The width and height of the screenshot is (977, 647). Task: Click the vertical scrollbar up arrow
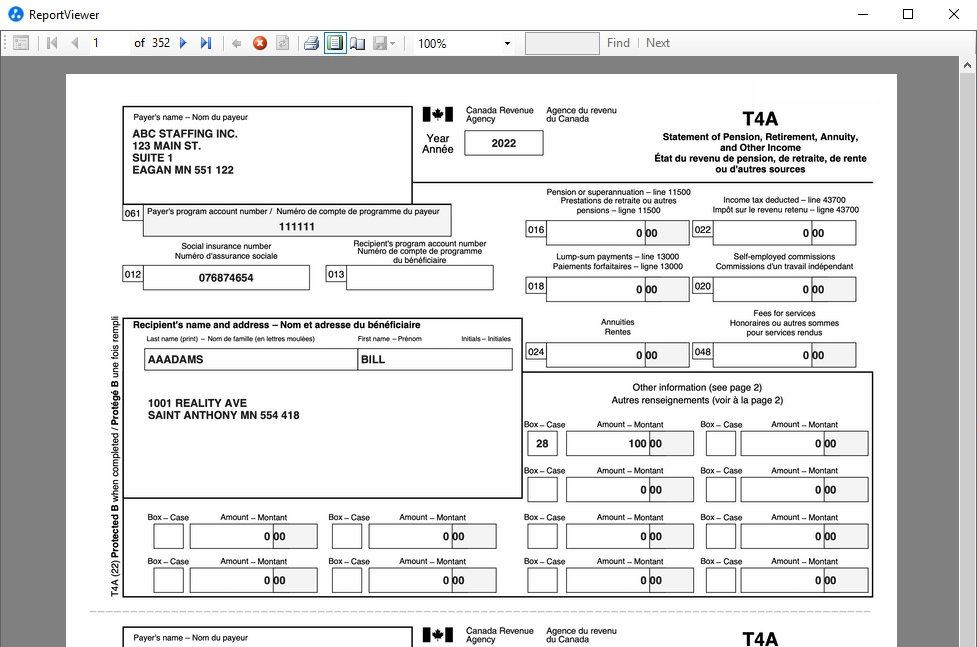tap(968, 65)
